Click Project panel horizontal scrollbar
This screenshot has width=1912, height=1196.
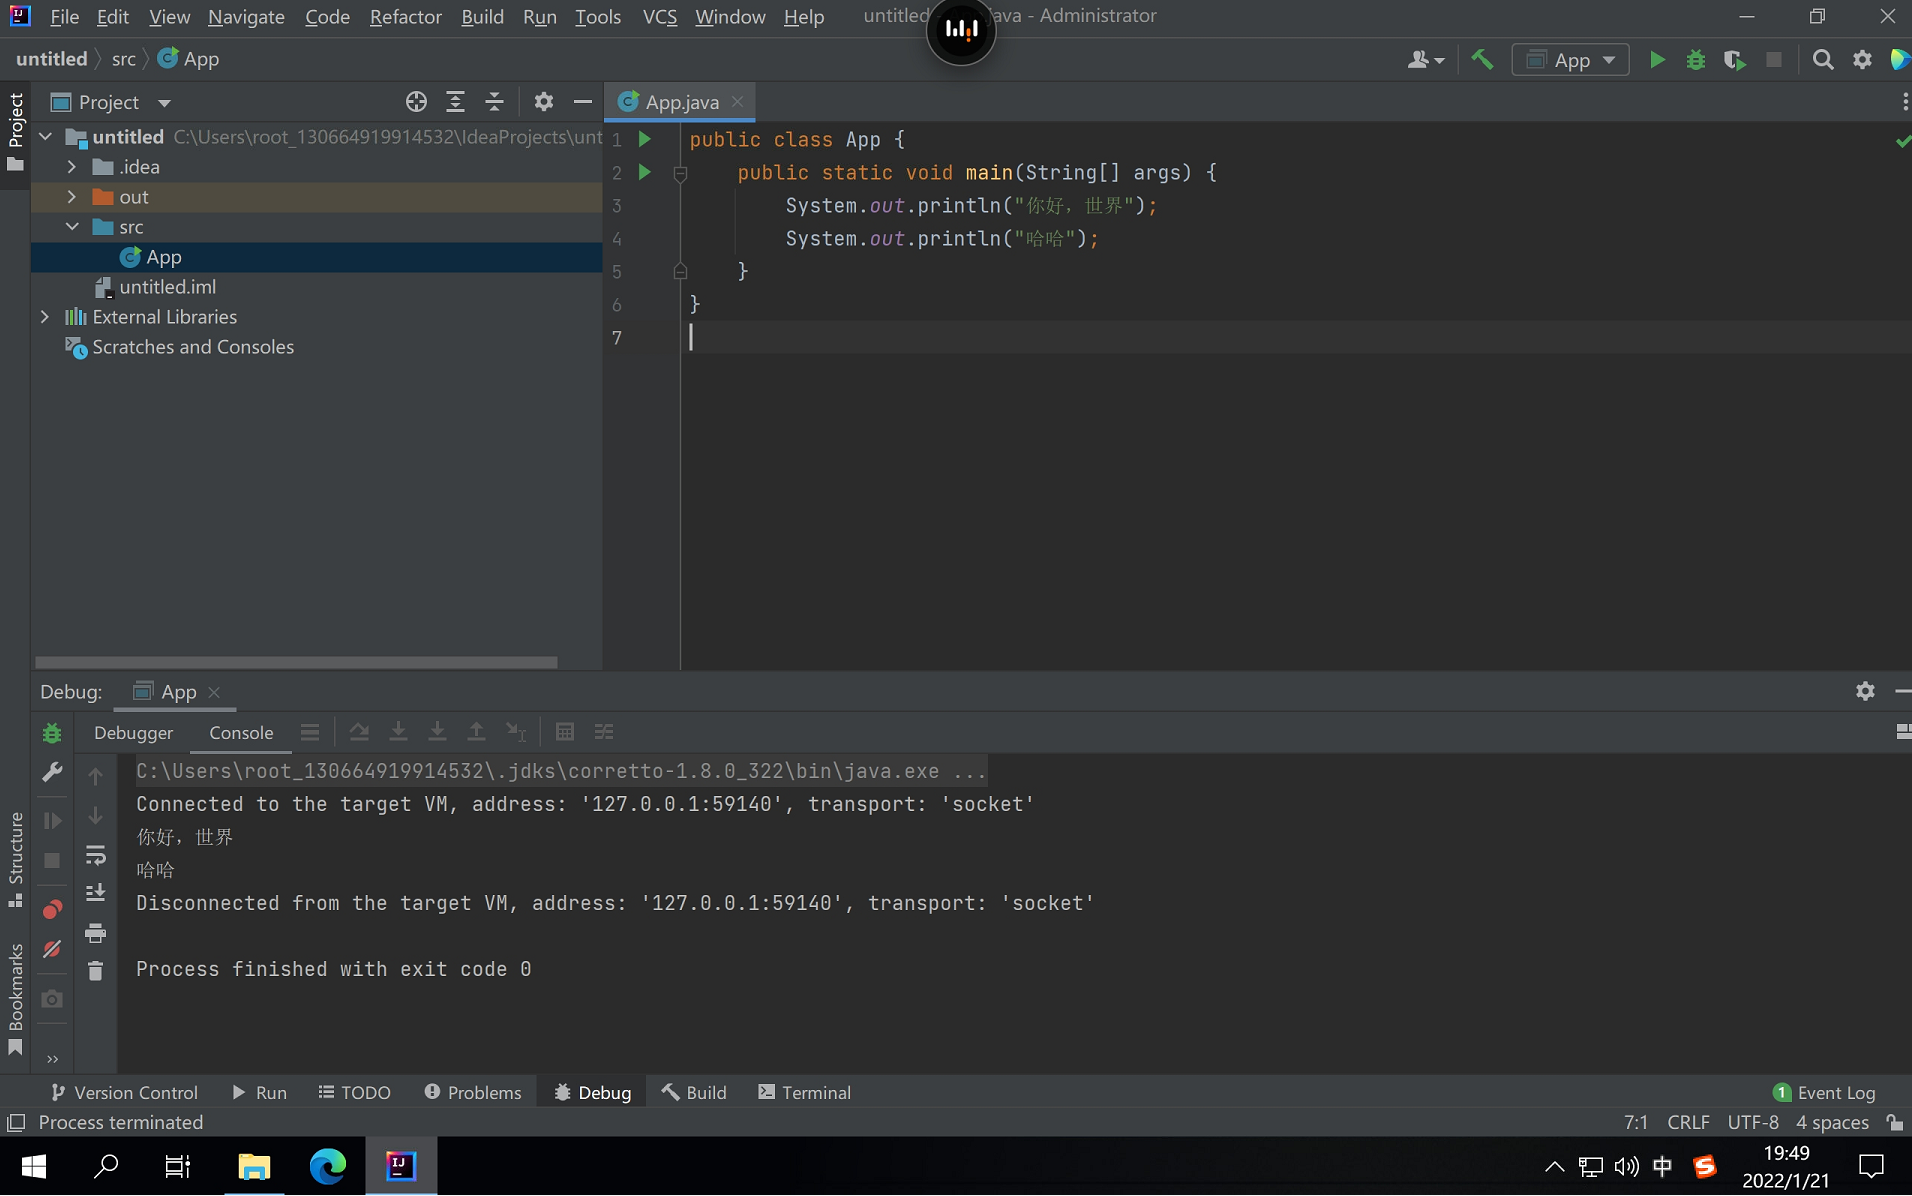[296, 662]
